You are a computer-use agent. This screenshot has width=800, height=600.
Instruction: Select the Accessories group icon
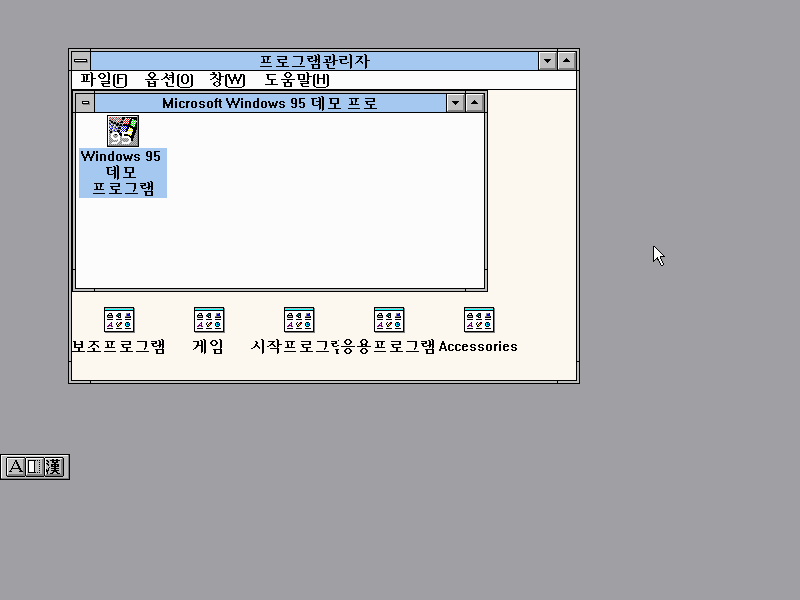tap(479, 320)
